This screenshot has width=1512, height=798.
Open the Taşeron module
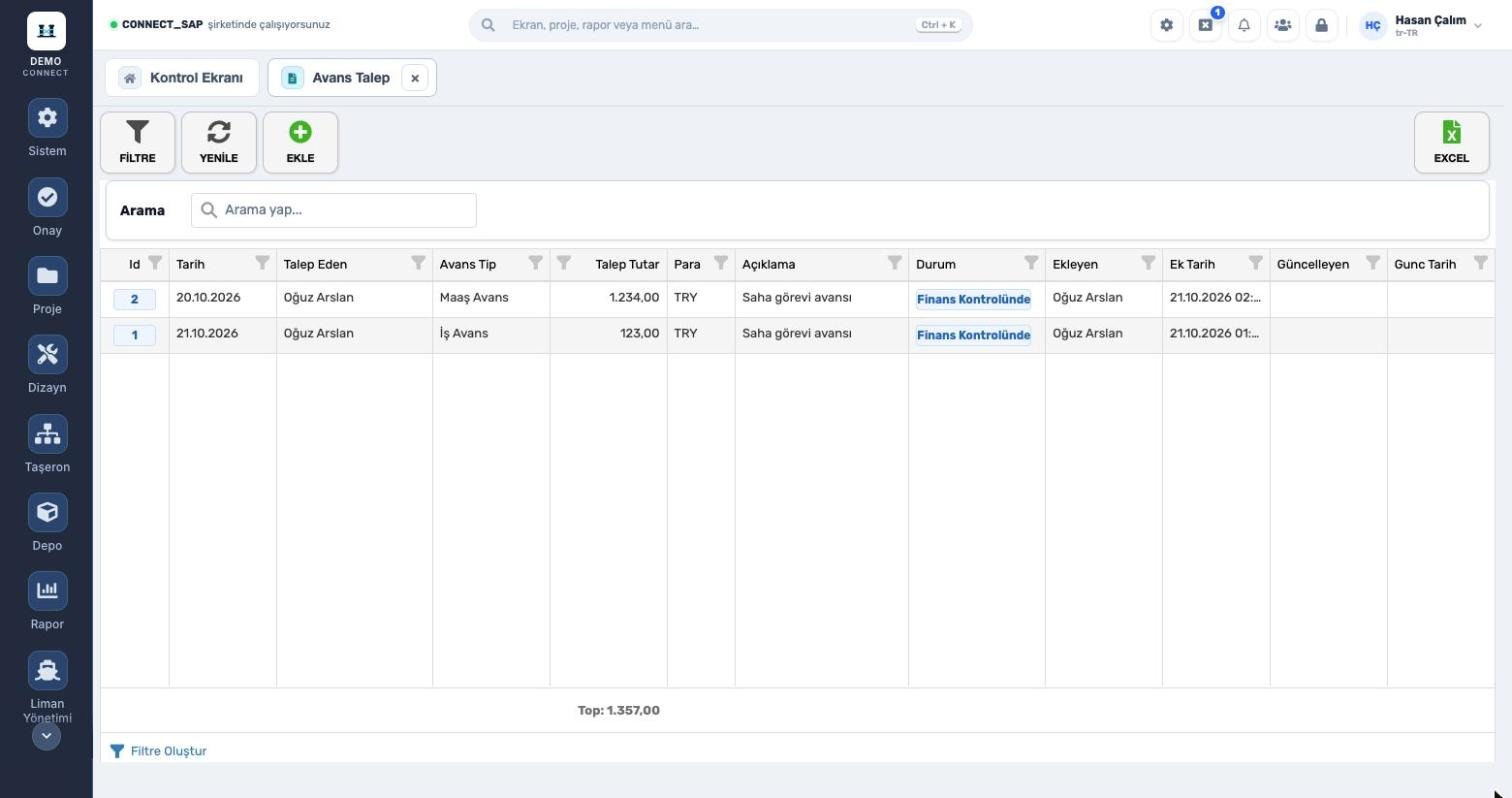[x=47, y=444]
